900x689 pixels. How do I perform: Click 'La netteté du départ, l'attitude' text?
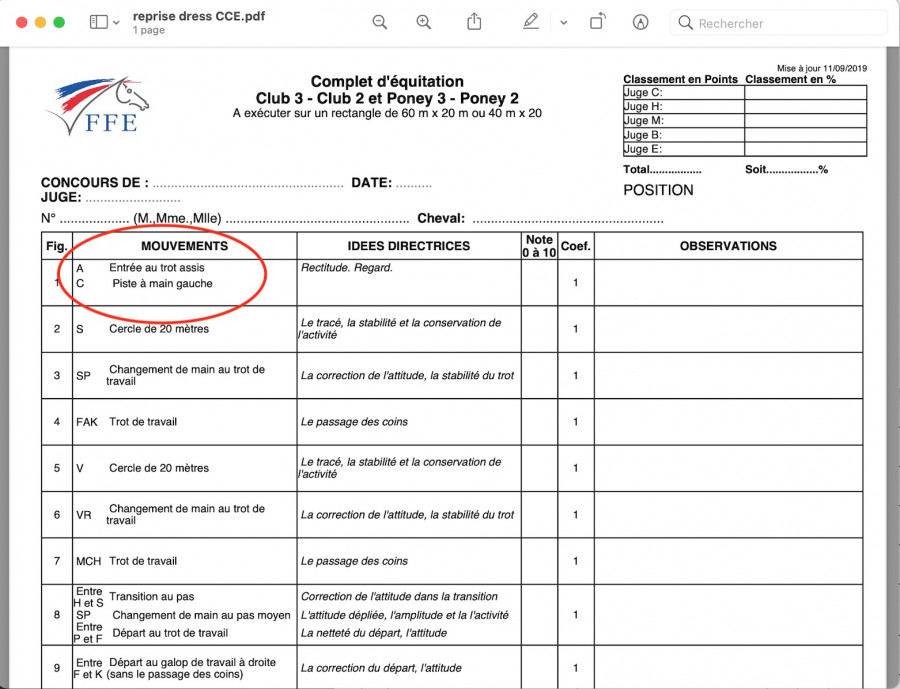[374, 633]
